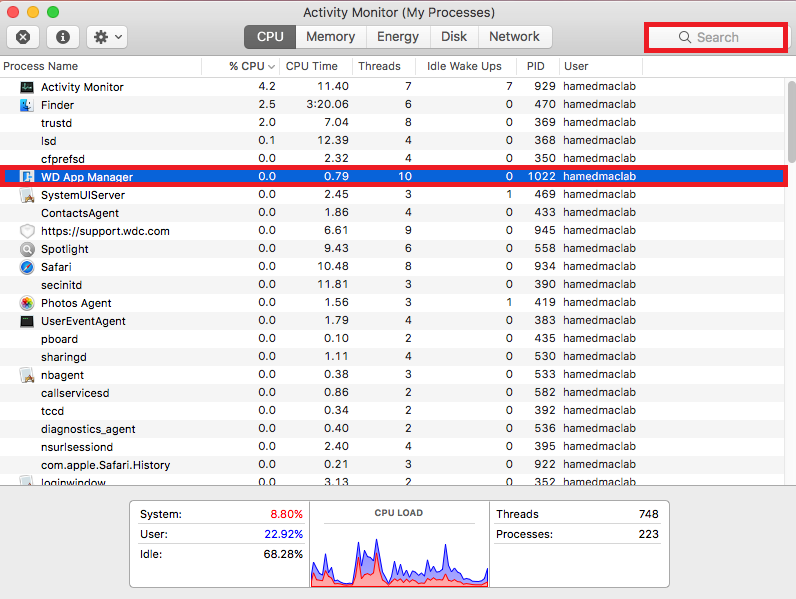The width and height of the screenshot is (796, 599).
Task: Select the Spotlight process icon
Action: (27, 249)
